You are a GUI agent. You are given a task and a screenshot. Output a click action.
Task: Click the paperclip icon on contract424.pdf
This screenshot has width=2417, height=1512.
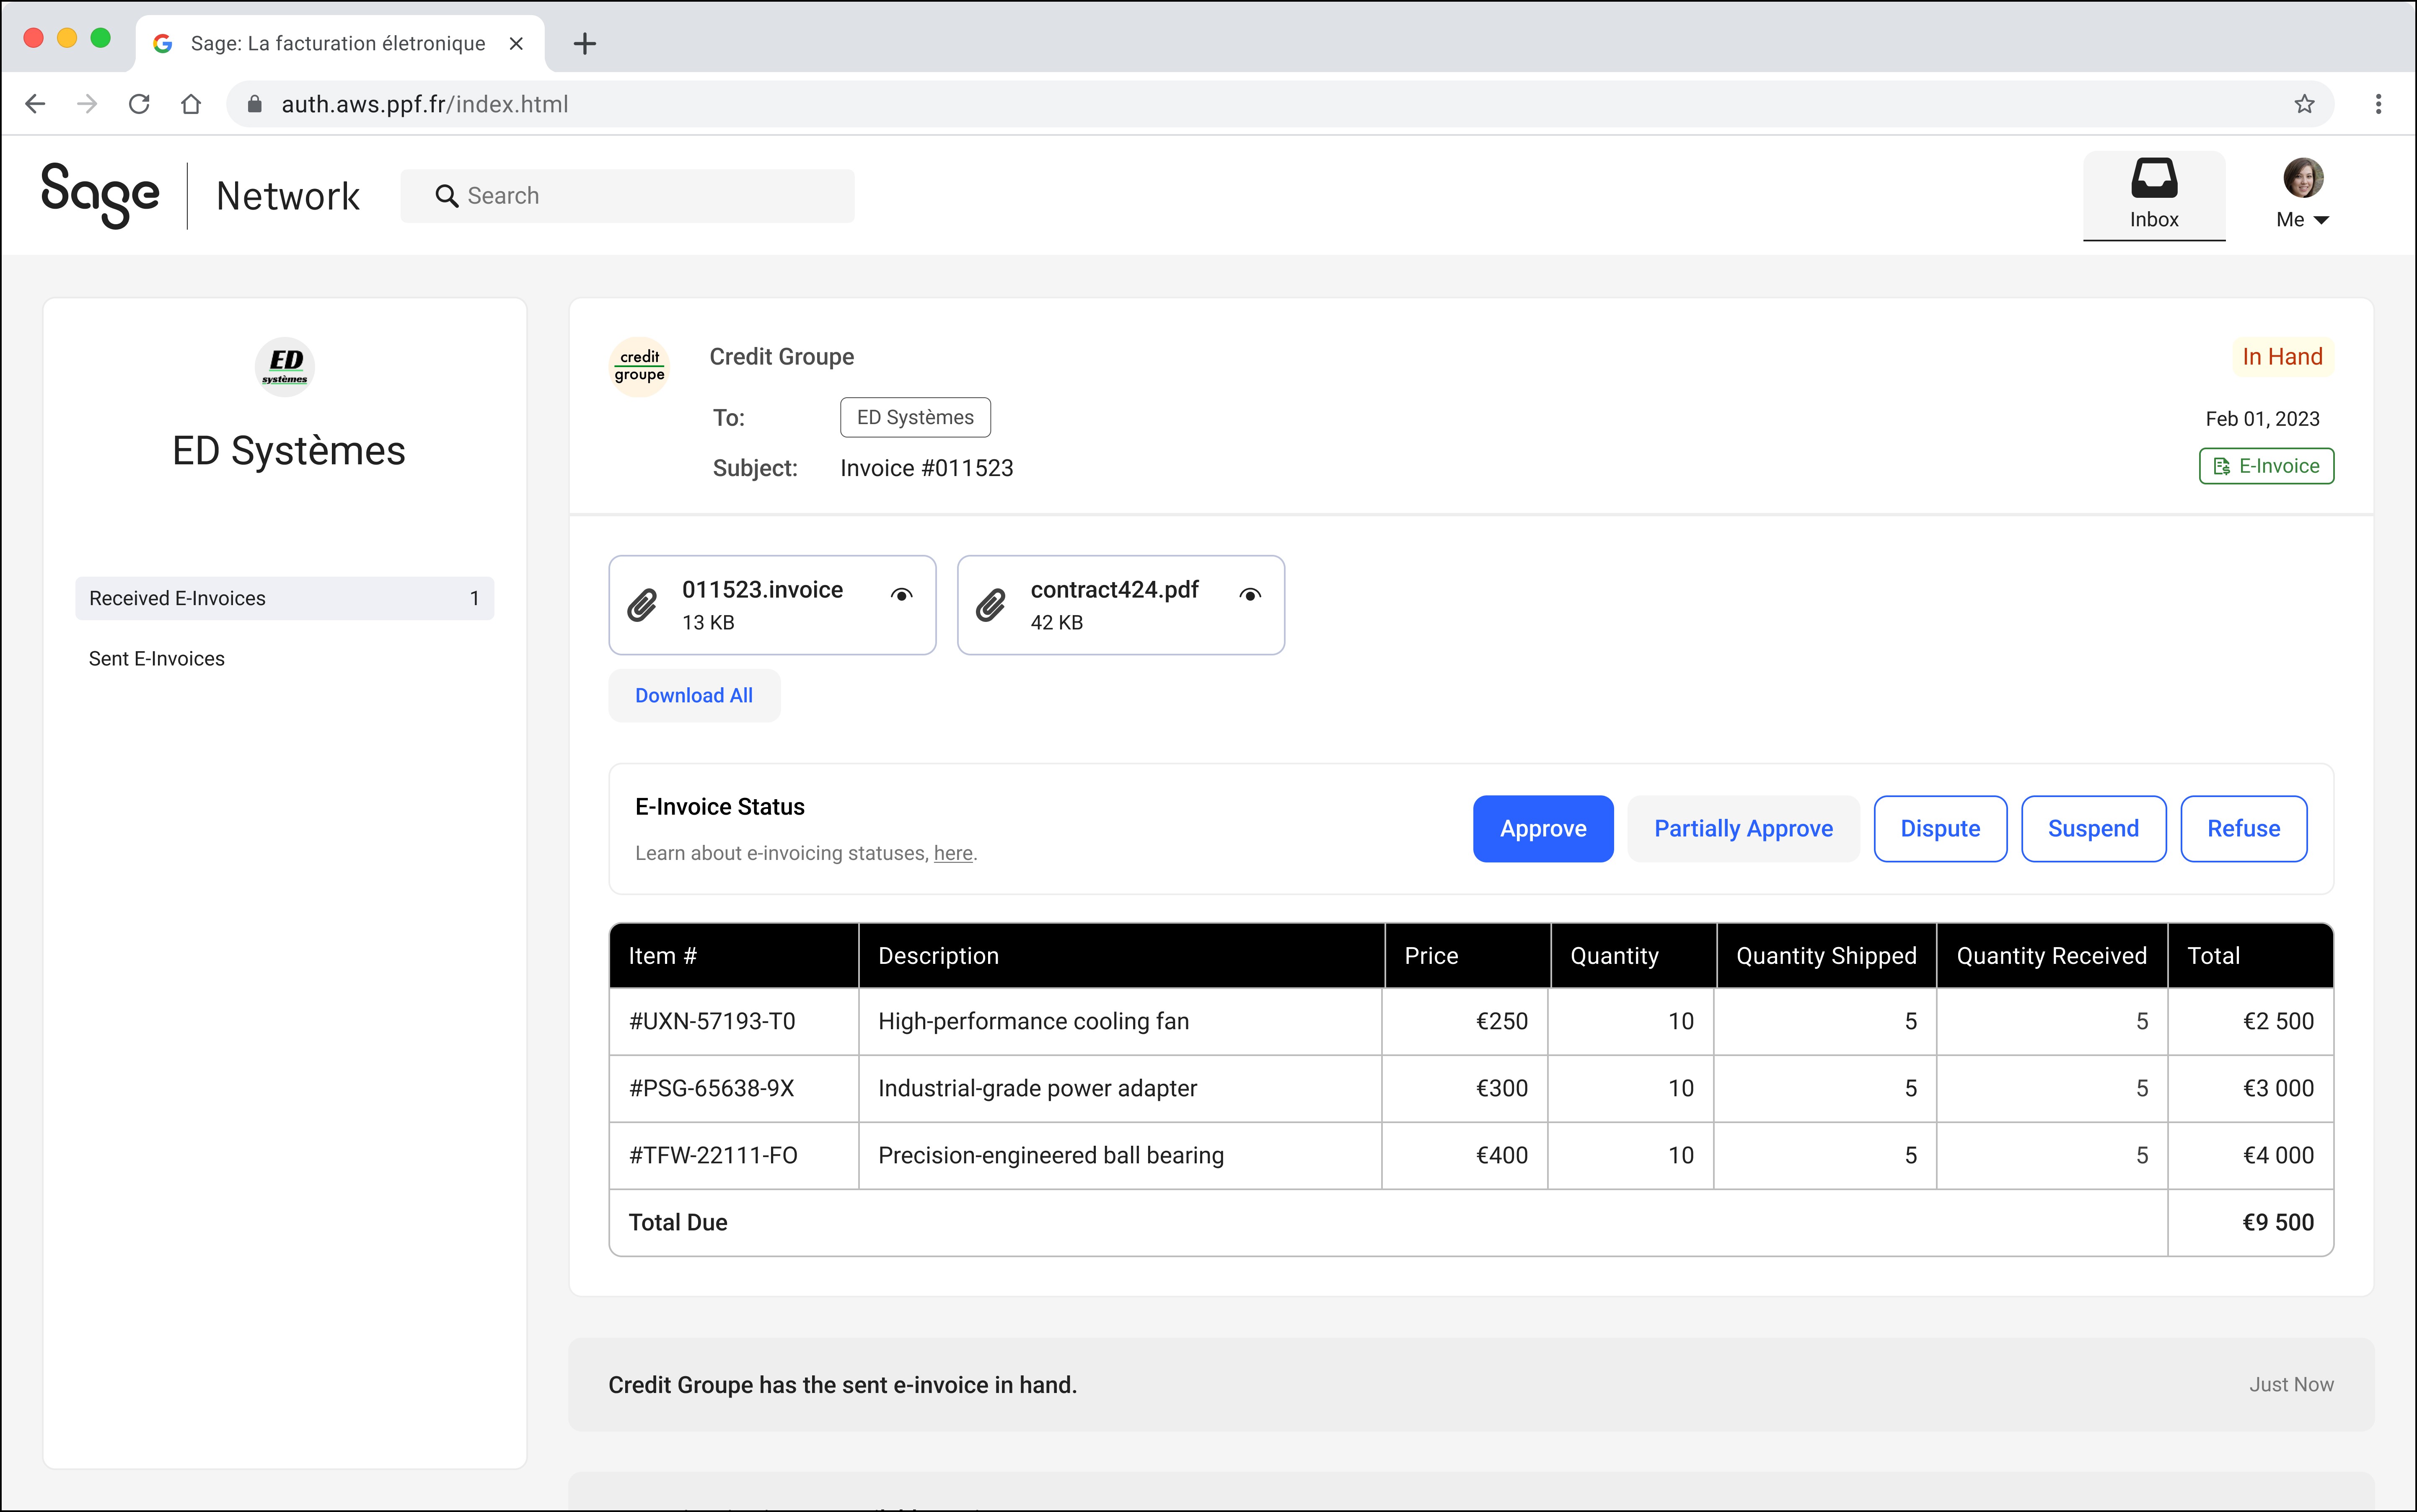tap(990, 605)
